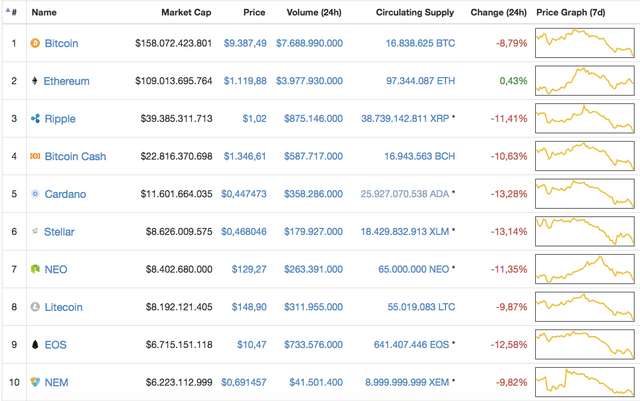Click the Stellar rocket logo icon

[x=35, y=232]
